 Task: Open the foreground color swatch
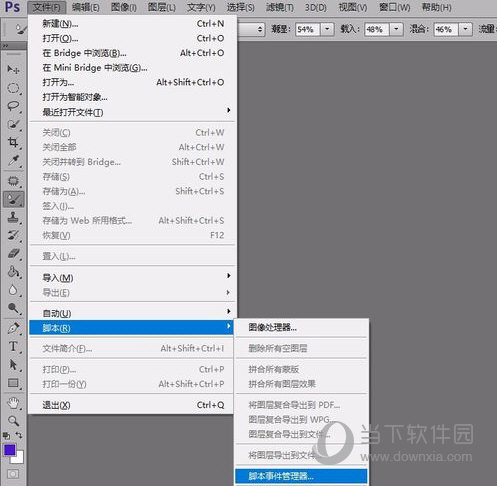point(10,450)
